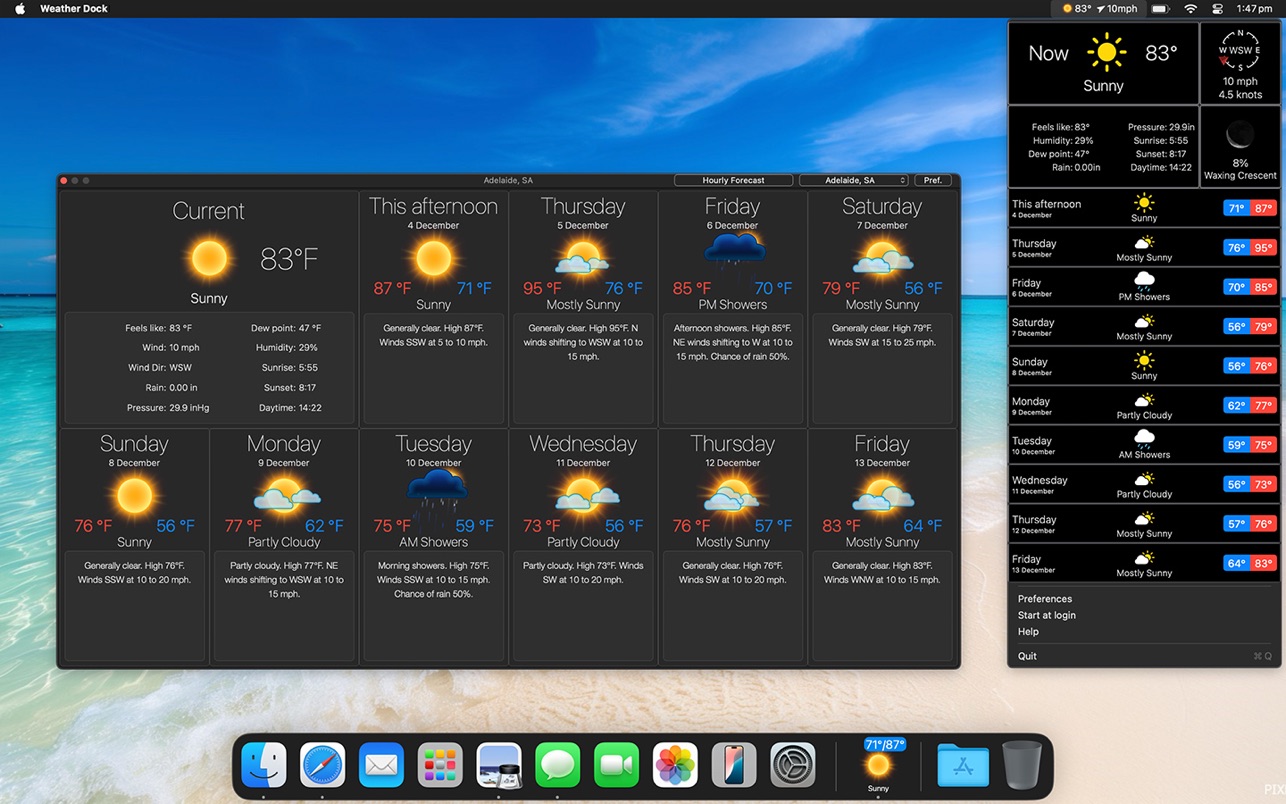Open the Photos app in the Dock
The width and height of the screenshot is (1286, 804).
pyautogui.click(x=675, y=766)
